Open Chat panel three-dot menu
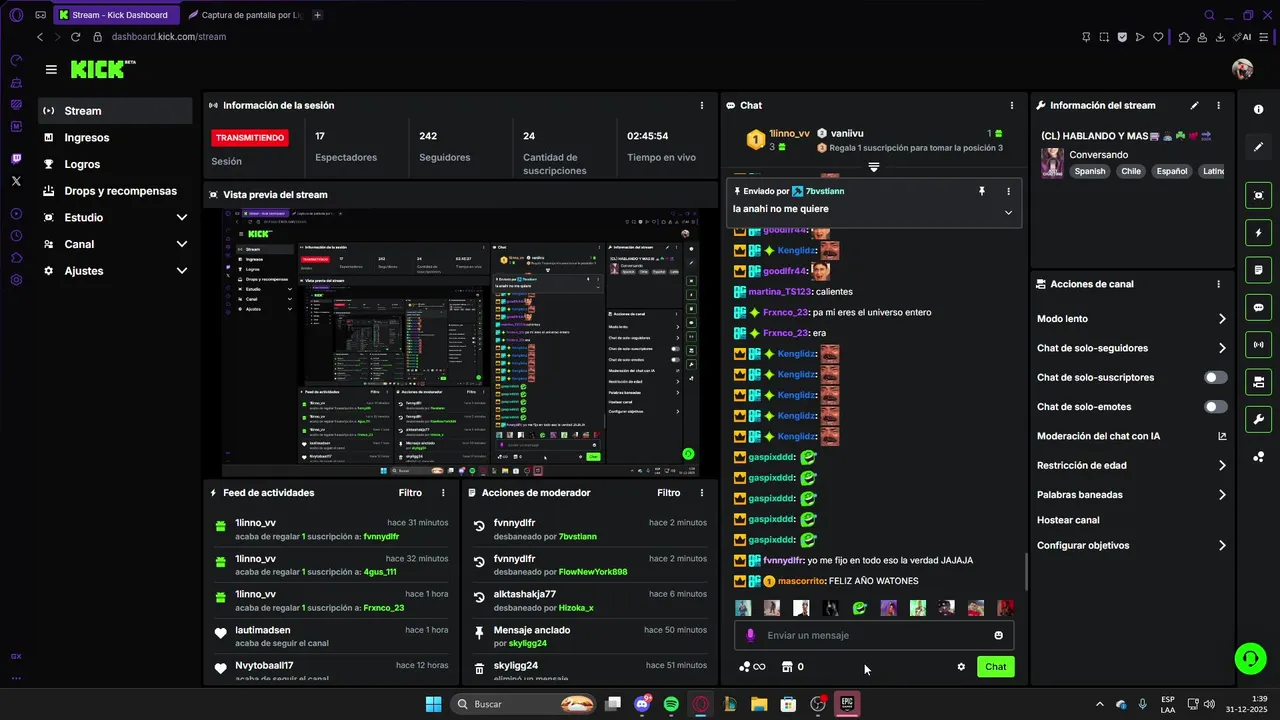Screen dimensions: 1280x720 [1011, 105]
